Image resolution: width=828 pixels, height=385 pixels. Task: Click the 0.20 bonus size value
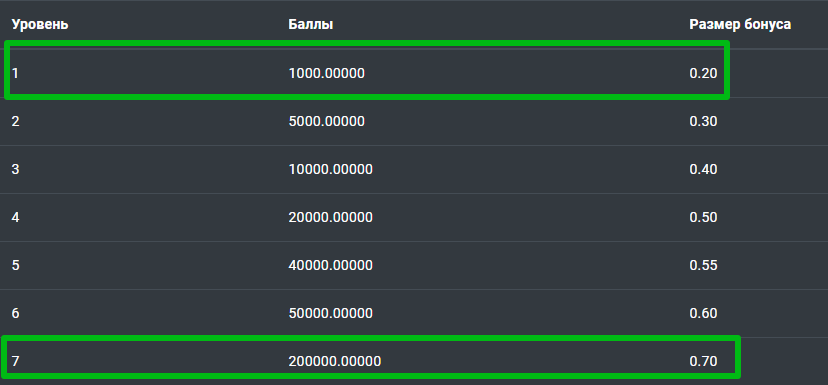703,73
